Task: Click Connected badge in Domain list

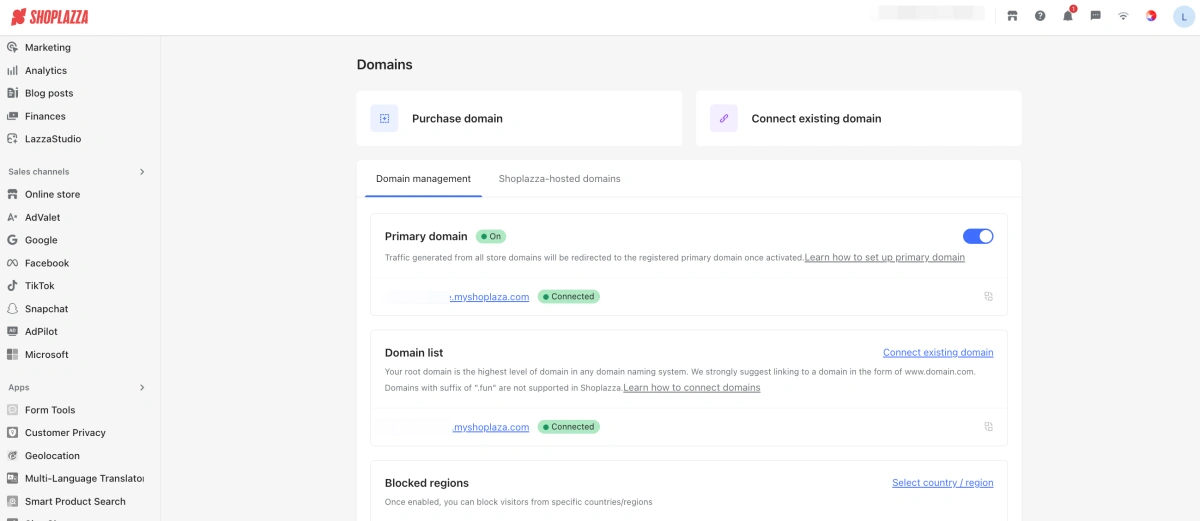Action: pos(569,426)
